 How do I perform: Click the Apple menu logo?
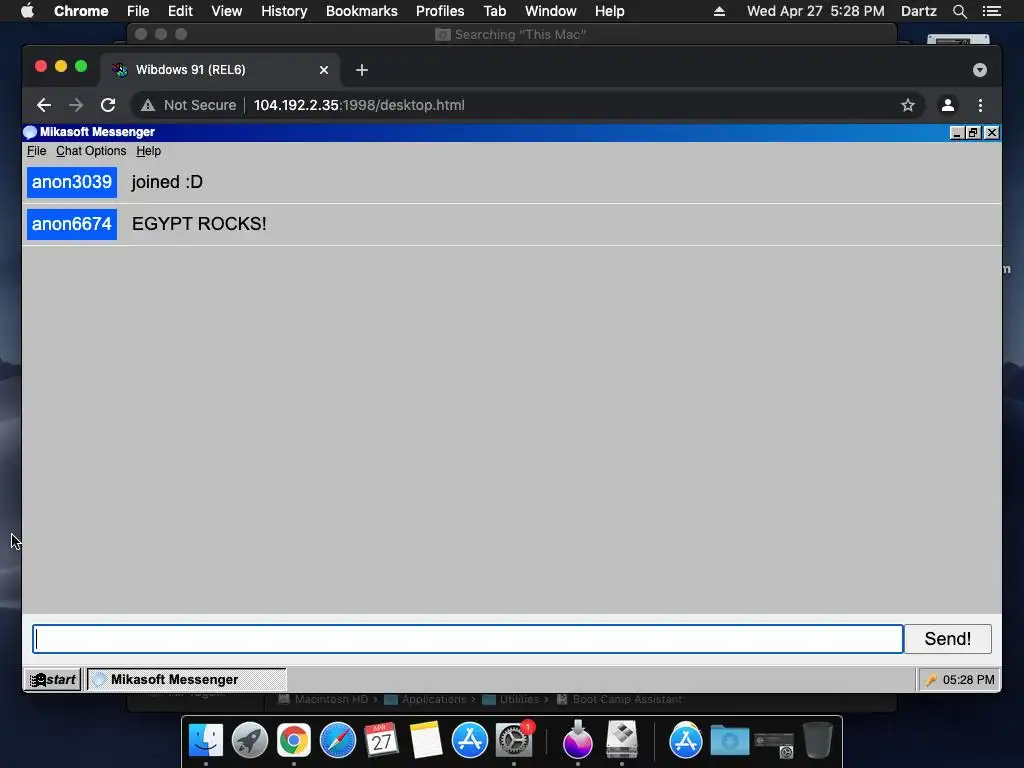pos(27,11)
